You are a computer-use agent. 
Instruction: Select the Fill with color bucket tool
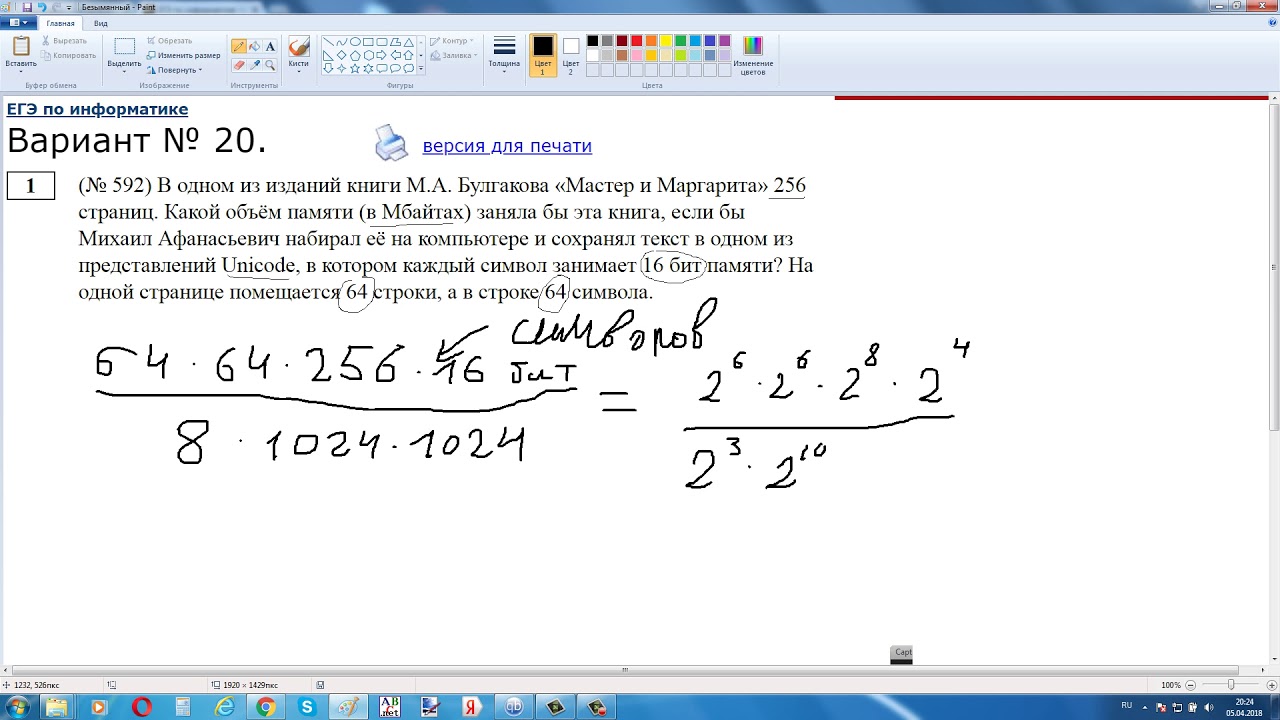point(254,46)
